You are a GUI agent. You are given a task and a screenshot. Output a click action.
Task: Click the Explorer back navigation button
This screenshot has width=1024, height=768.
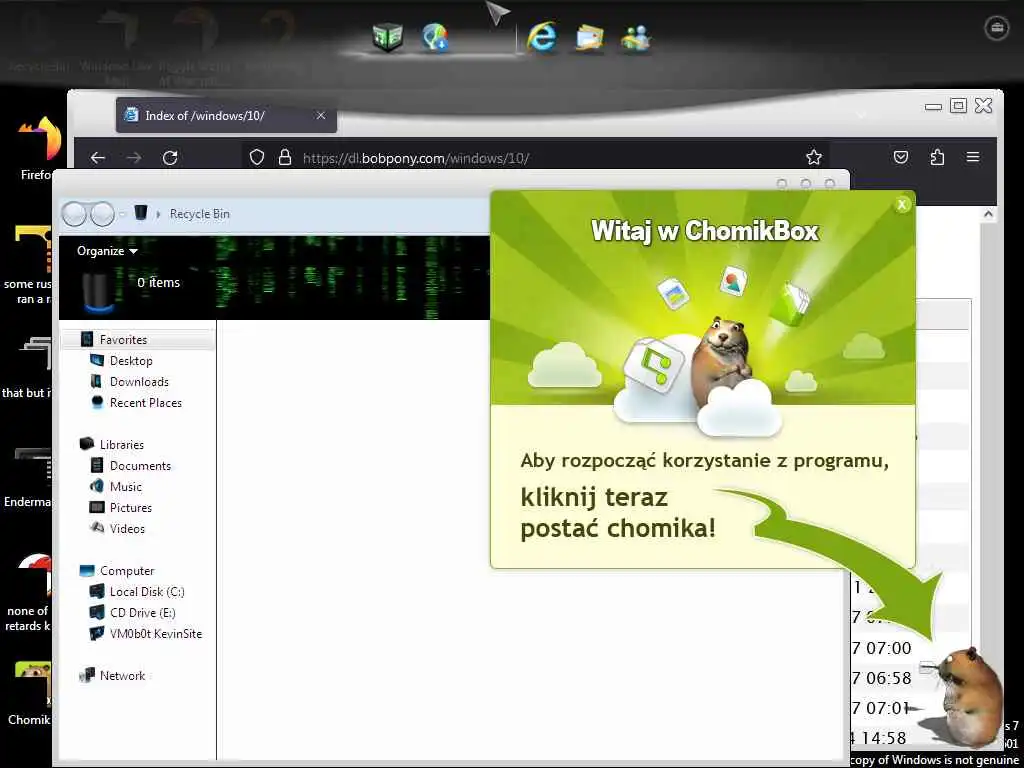click(74, 214)
